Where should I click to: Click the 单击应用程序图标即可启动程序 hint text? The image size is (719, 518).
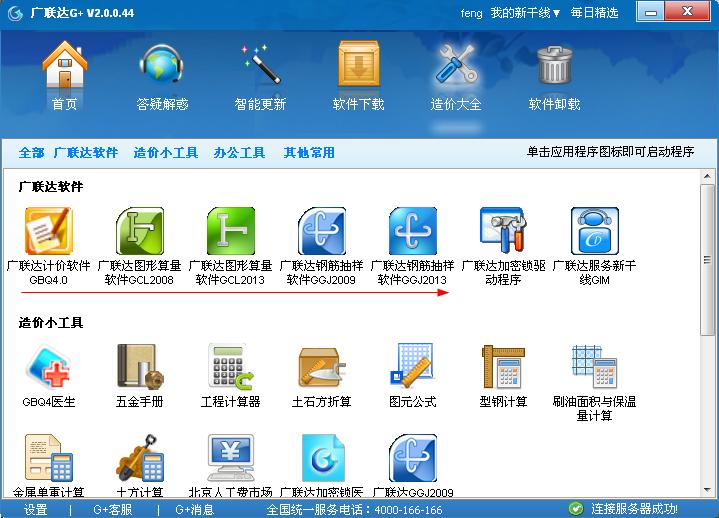610,152
